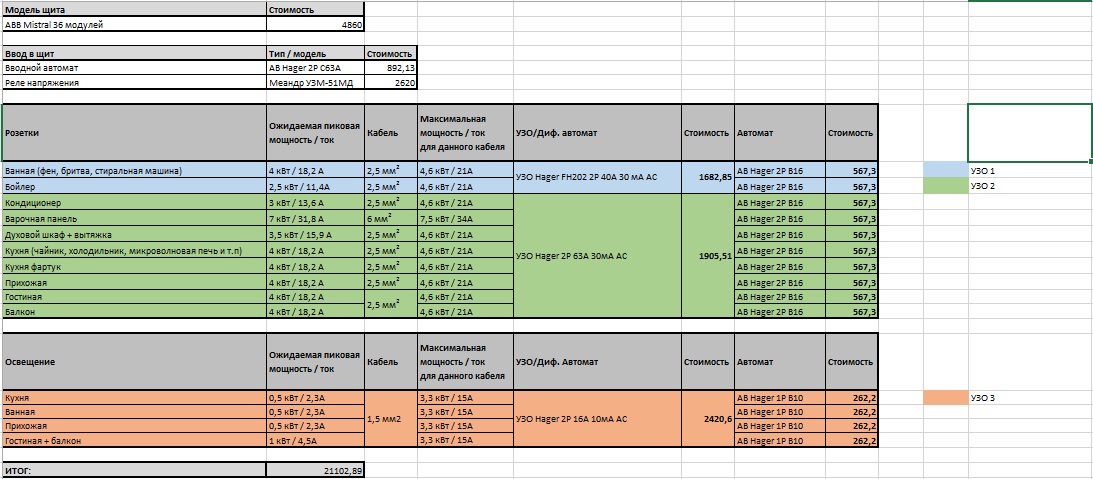Viewport: 1093px width, 479px height.
Task: Select the '2,5 кВт / 11,4А' cell
Action: [315, 187]
